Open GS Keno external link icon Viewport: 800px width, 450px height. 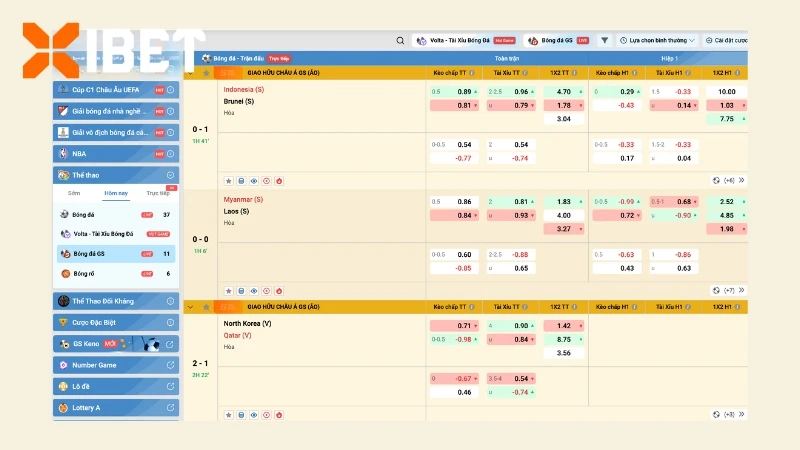pos(170,344)
